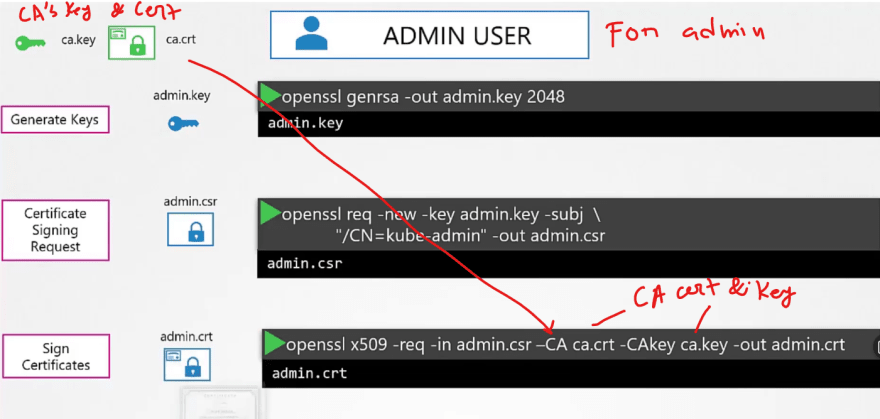The image size is (880, 419).
Task: Click the admin user person icon
Action: (311, 35)
